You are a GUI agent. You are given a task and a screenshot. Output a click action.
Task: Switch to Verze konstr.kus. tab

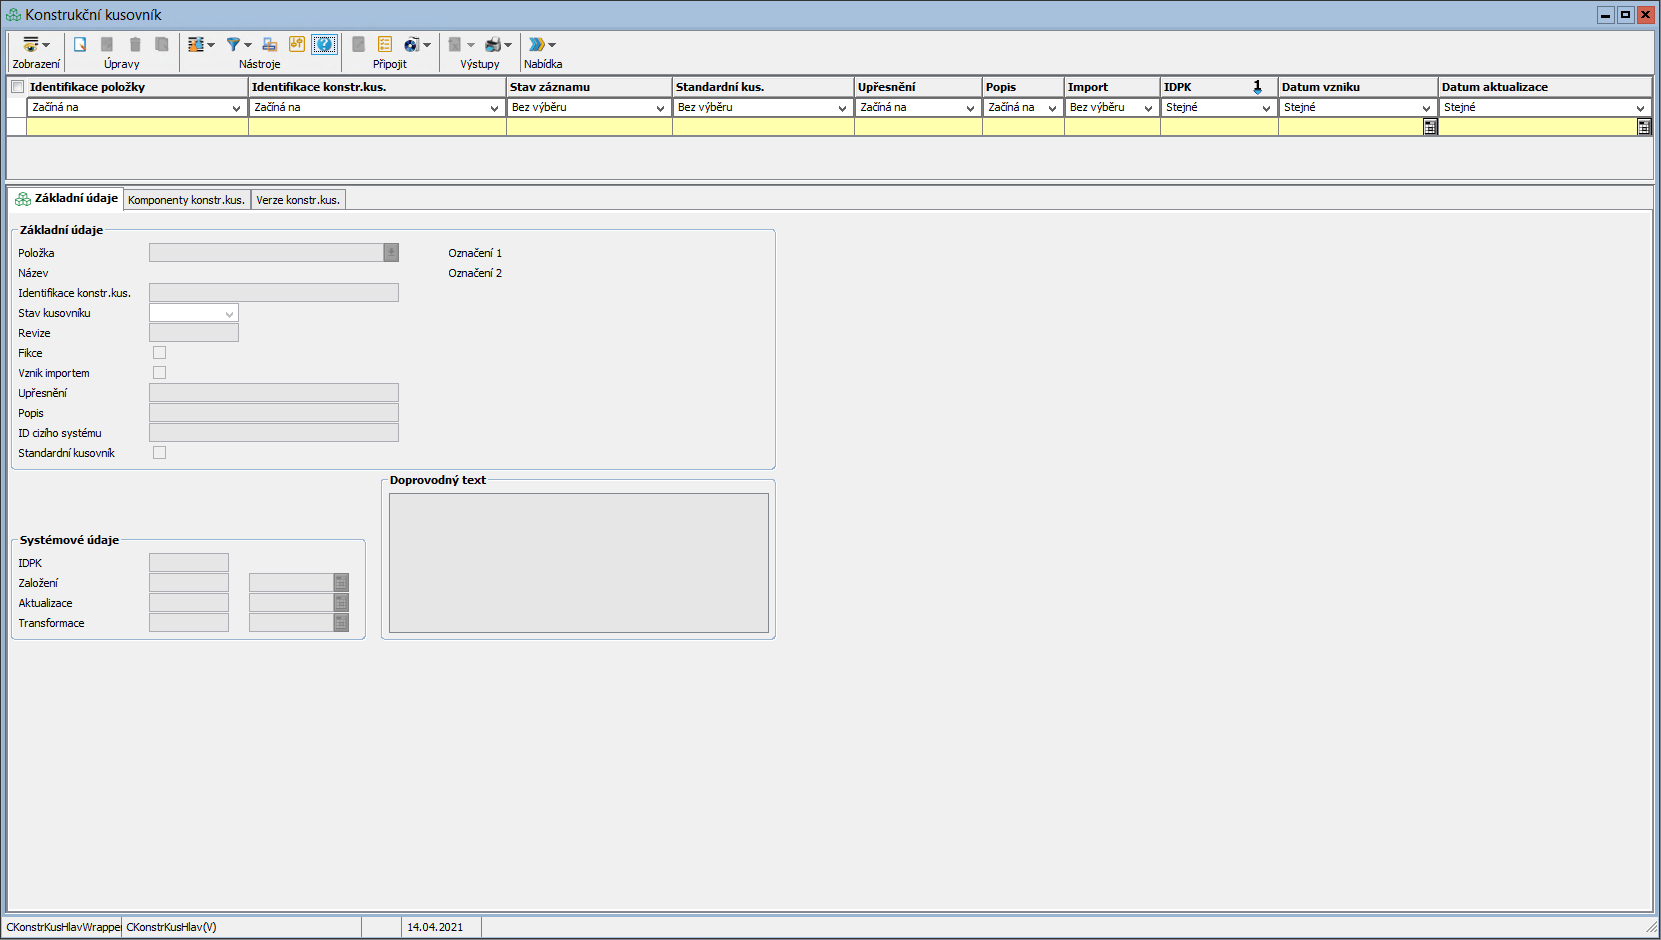point(298,200)
